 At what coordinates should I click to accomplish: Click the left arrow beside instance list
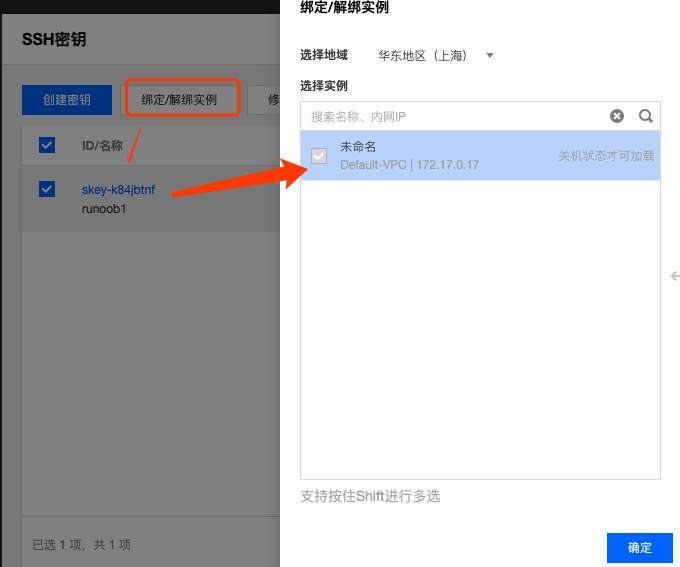click(x=675, y=276)
